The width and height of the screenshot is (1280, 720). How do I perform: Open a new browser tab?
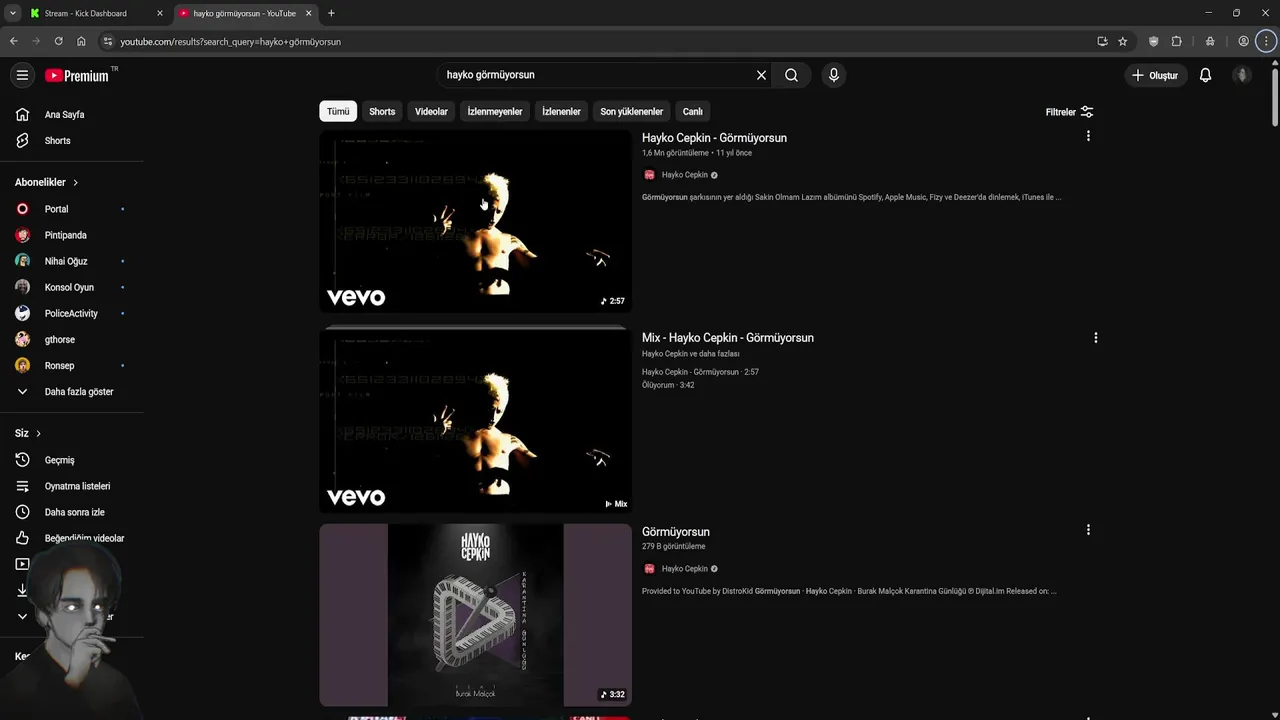[331, 13]
